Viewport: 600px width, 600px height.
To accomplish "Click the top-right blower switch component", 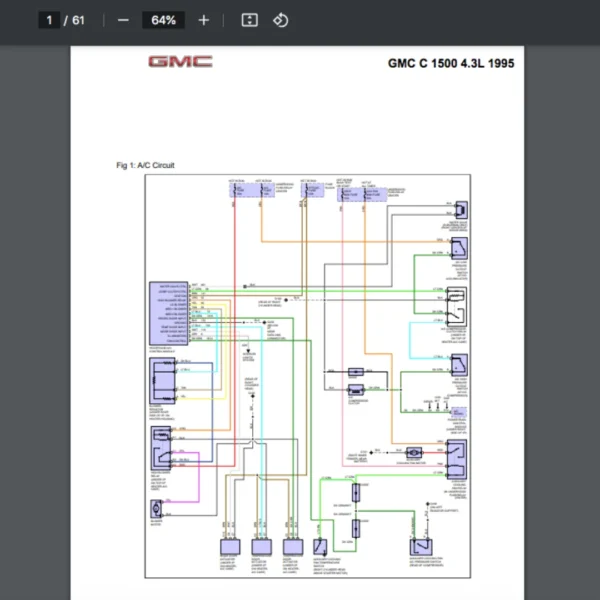I will pyautogui.click(x=462, y=210).
